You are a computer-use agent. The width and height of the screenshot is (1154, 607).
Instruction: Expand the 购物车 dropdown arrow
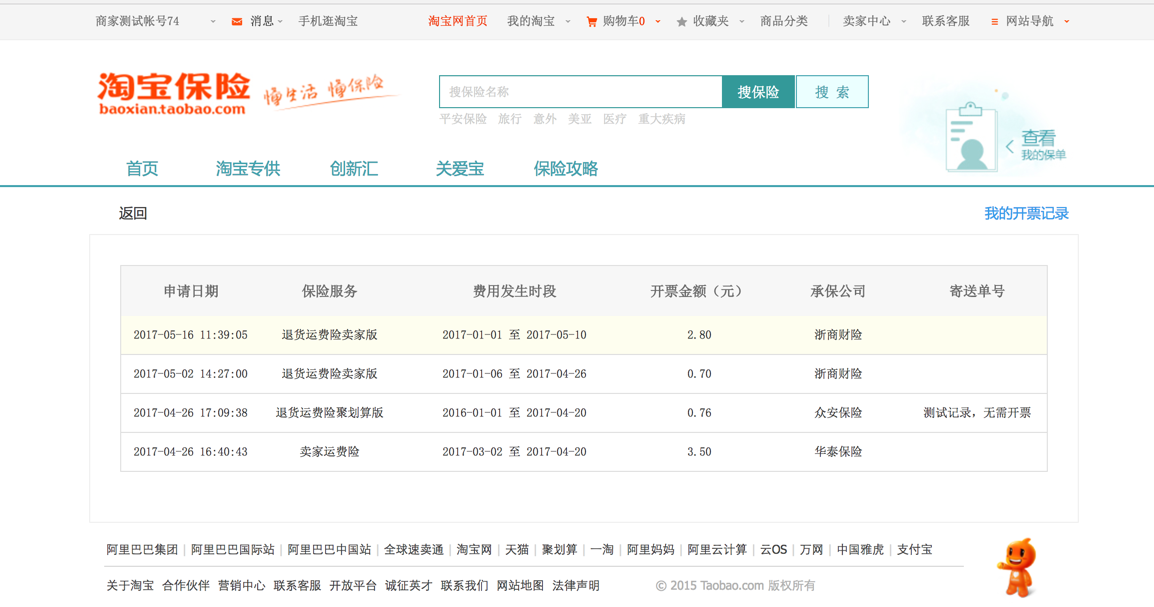[658, 21]
